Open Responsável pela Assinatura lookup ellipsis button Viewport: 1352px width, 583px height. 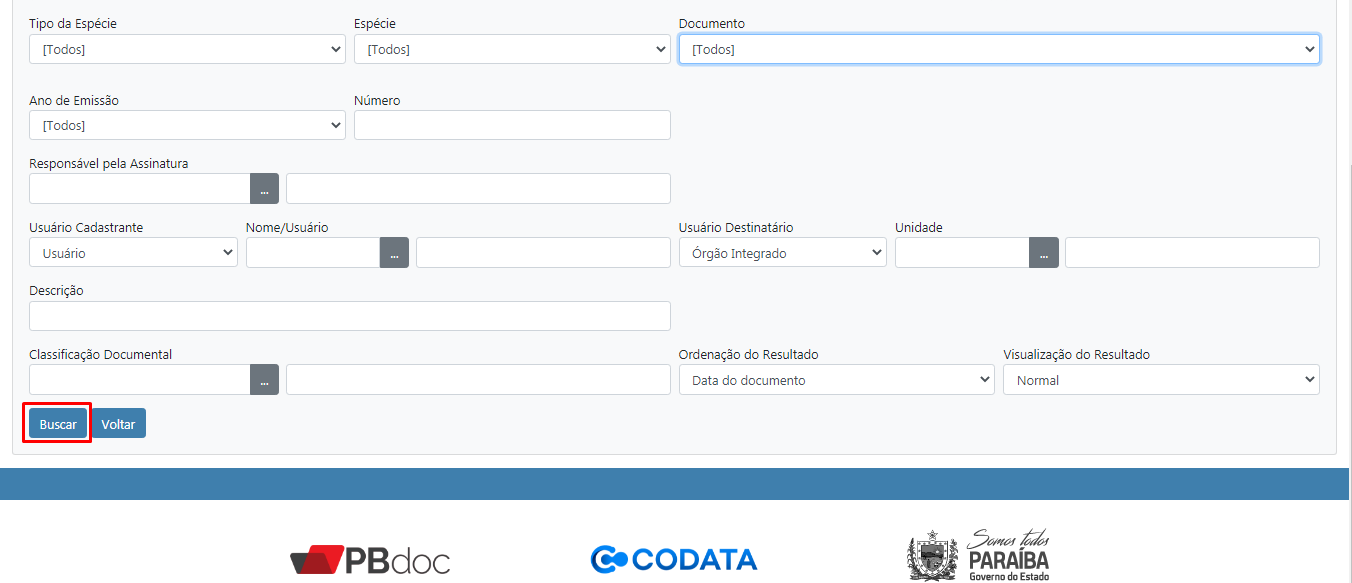(x=264, y=189)
